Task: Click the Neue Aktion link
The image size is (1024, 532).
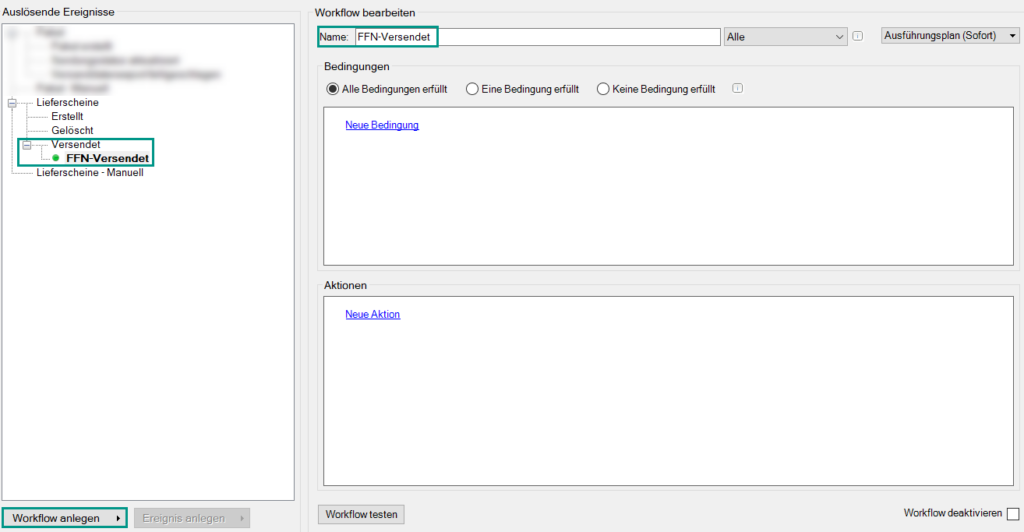Action: [372, 314]
